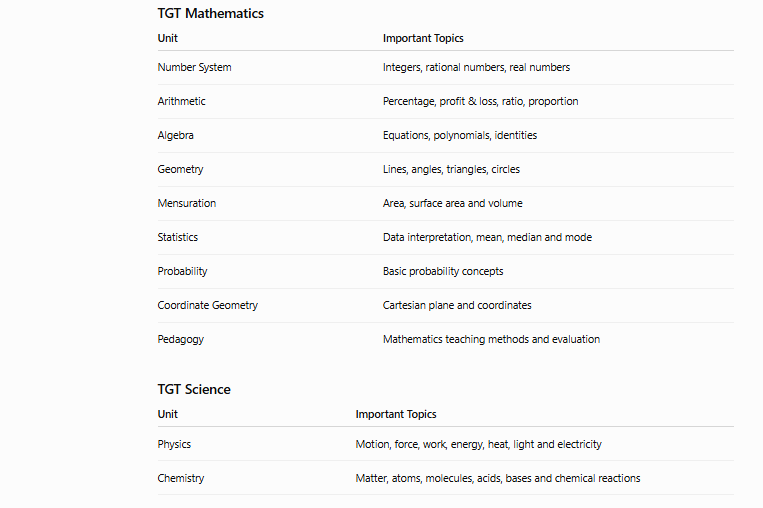
Task: Select the Mensuration unit cell
Action: [186, 203]
